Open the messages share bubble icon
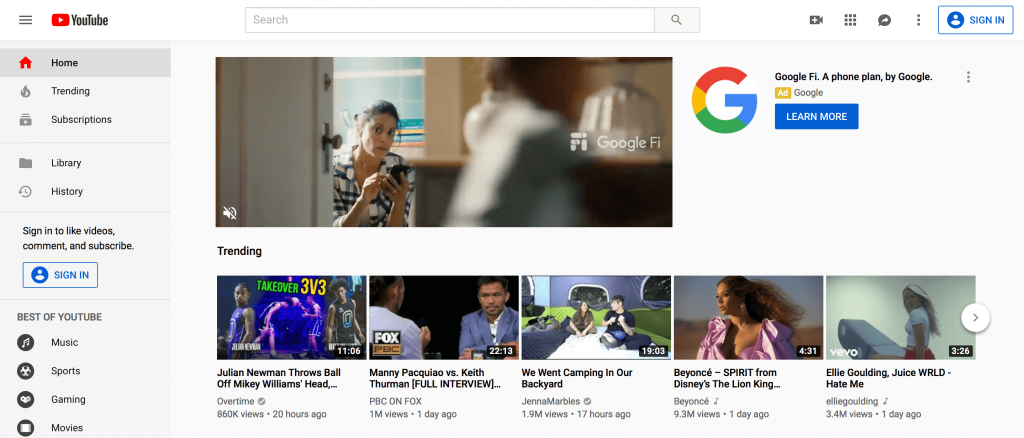Image resolution: width=1024 pixels, height=438 pixels. coord(884,20)
